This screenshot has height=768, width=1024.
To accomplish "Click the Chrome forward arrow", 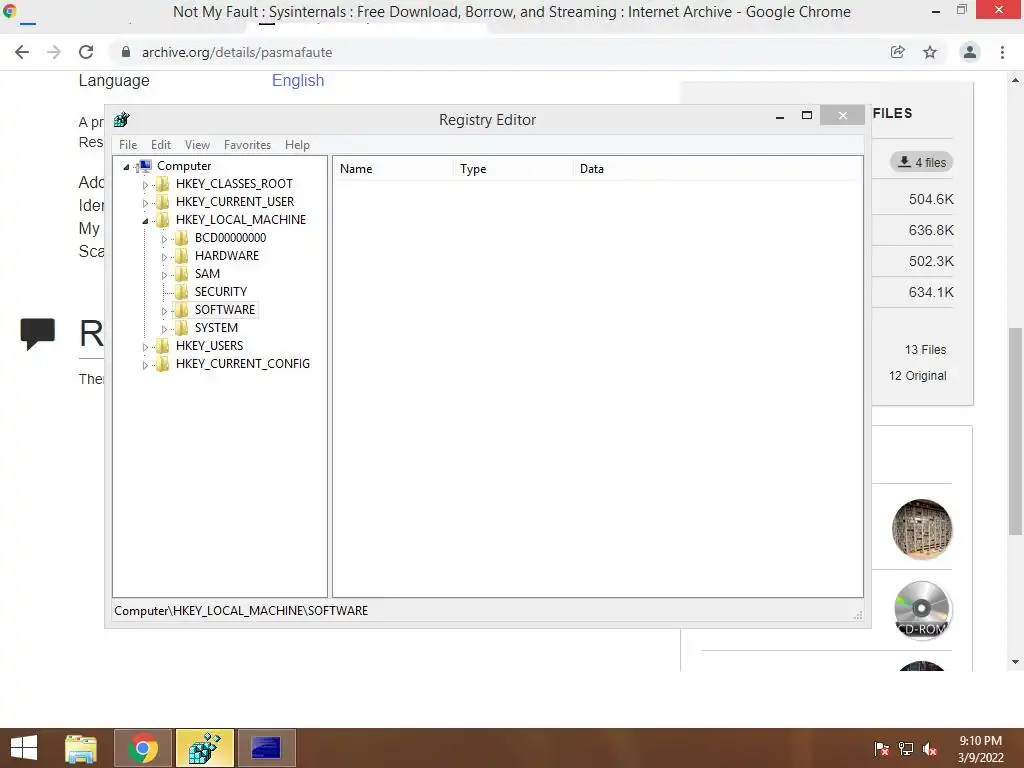I will click(x=54, y=52).
